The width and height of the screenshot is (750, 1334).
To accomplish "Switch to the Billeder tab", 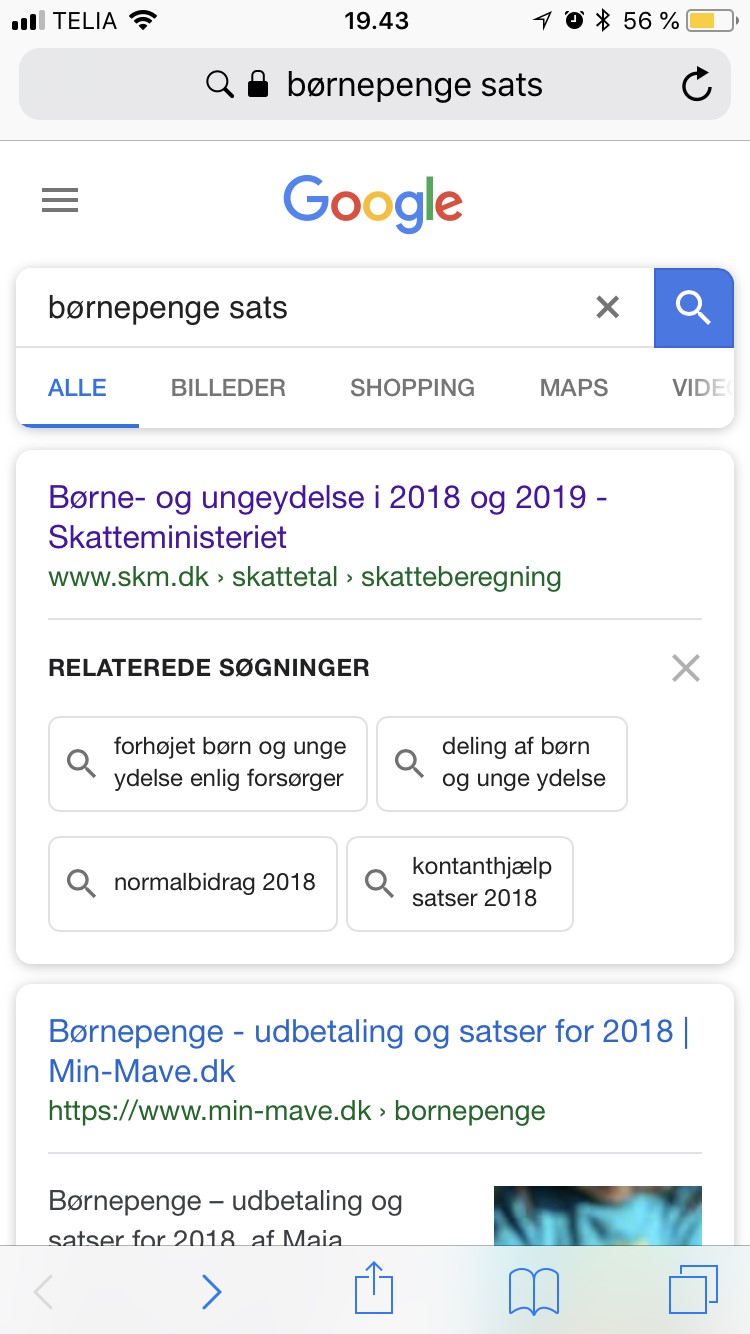I will tap(228, 388).
